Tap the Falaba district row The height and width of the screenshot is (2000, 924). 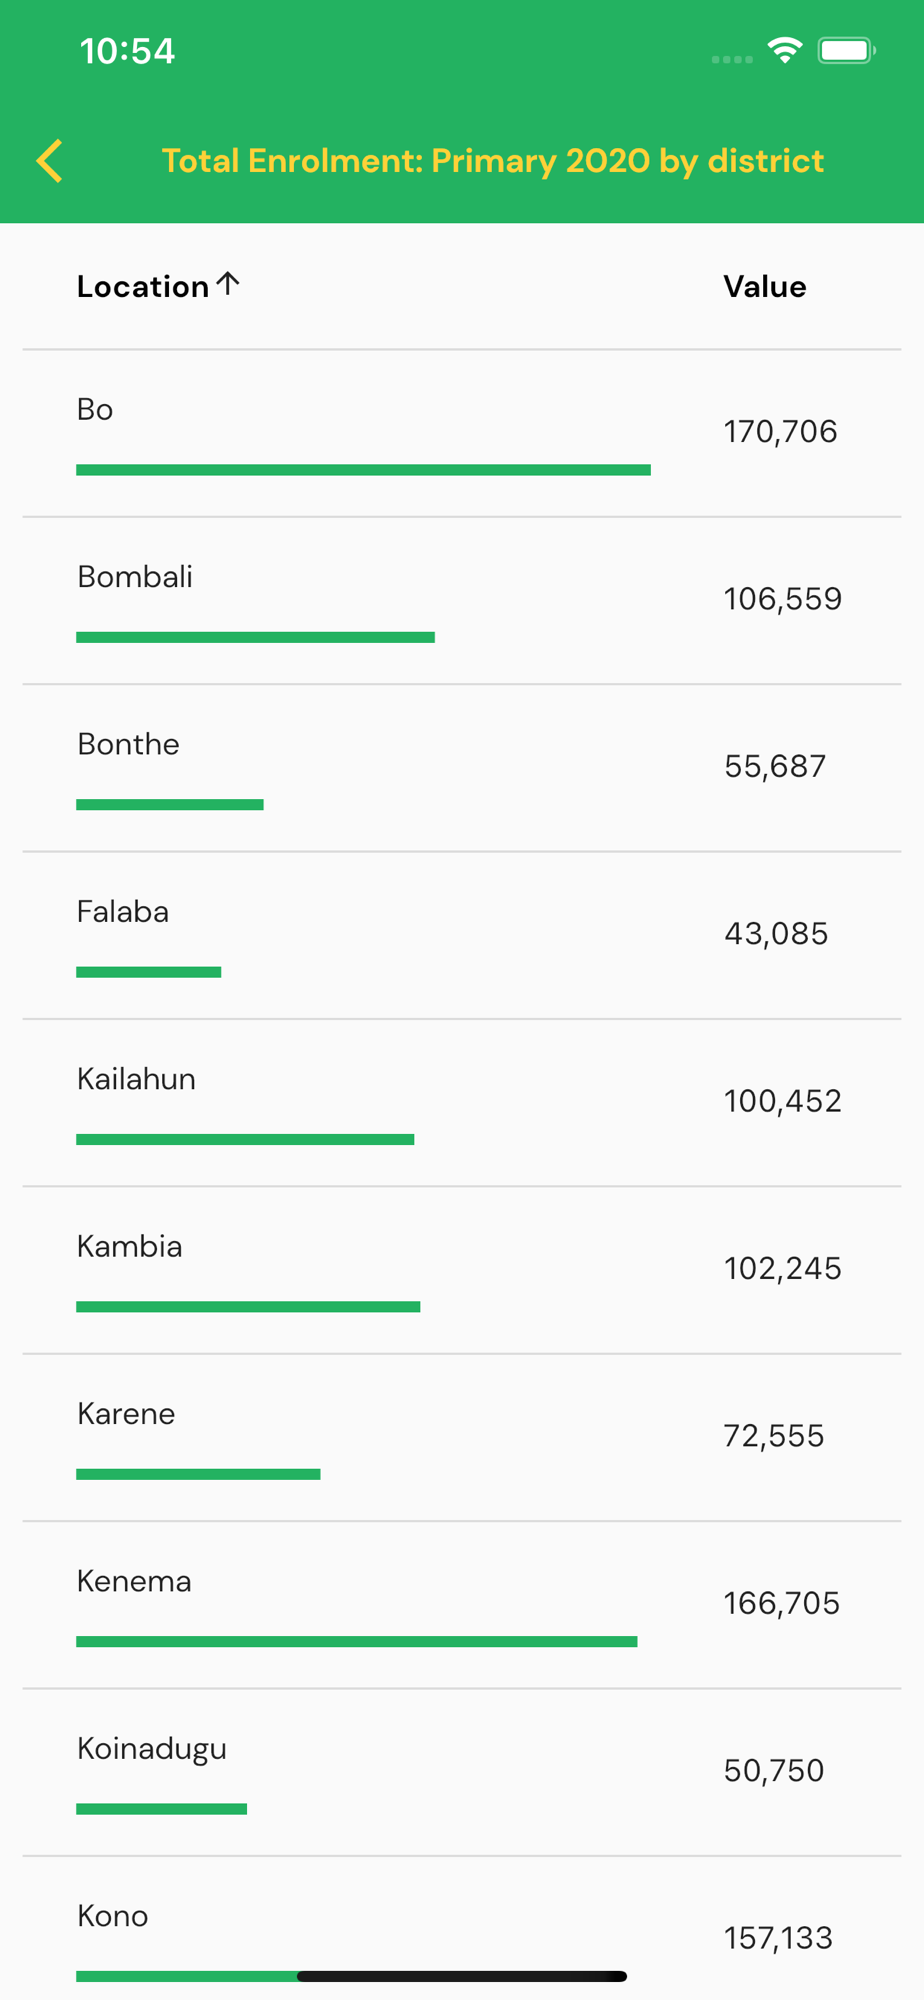click(460, 935)
